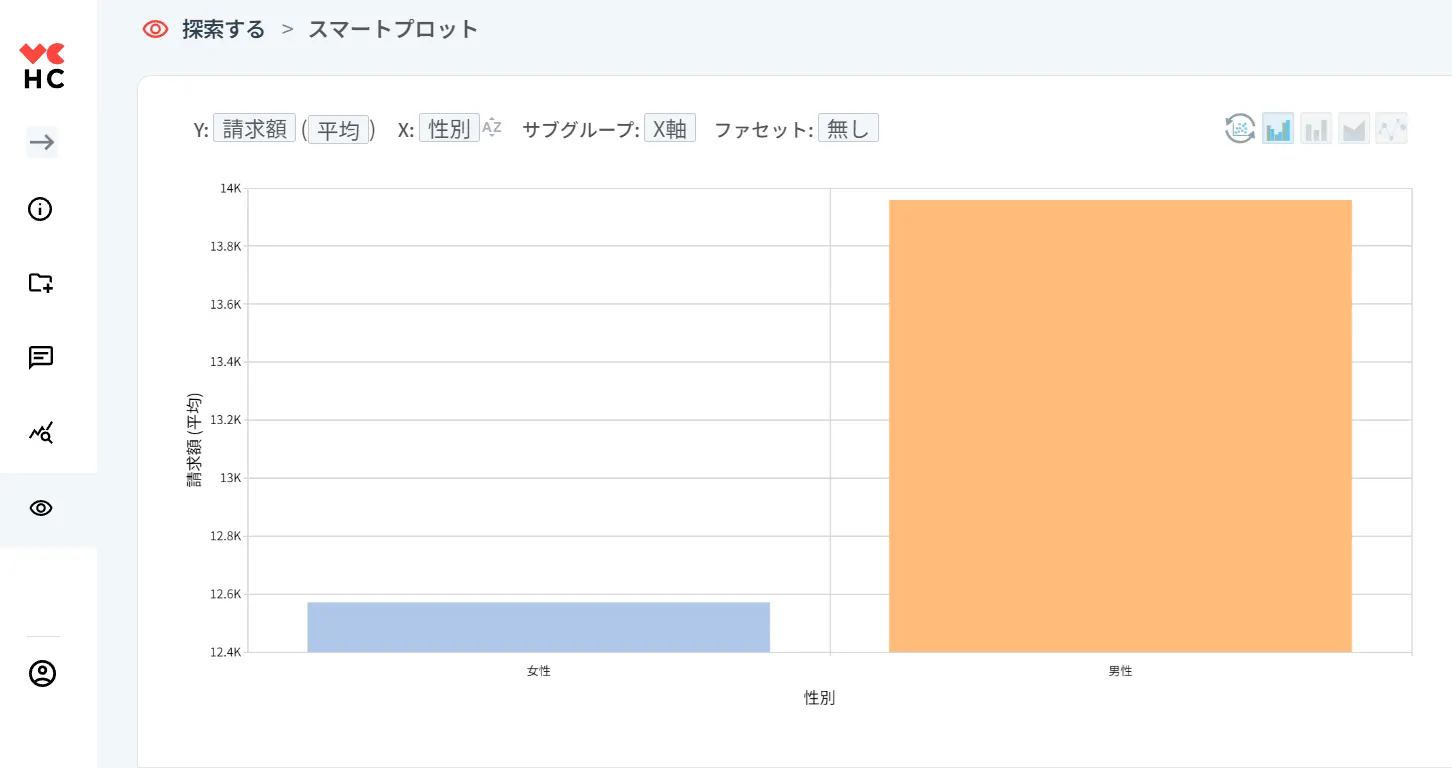Click the blue 女性 bar

[538, 627]
